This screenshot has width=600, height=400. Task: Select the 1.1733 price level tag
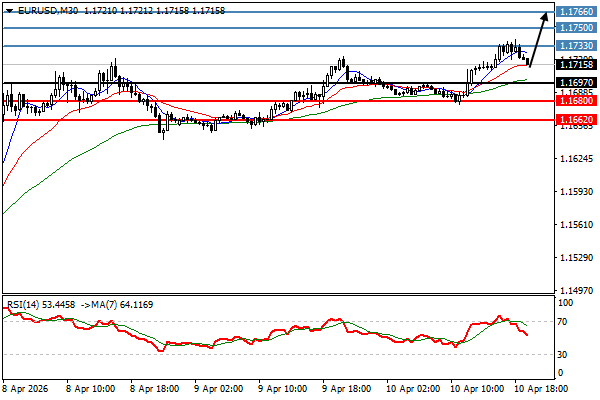pos(577,46)
